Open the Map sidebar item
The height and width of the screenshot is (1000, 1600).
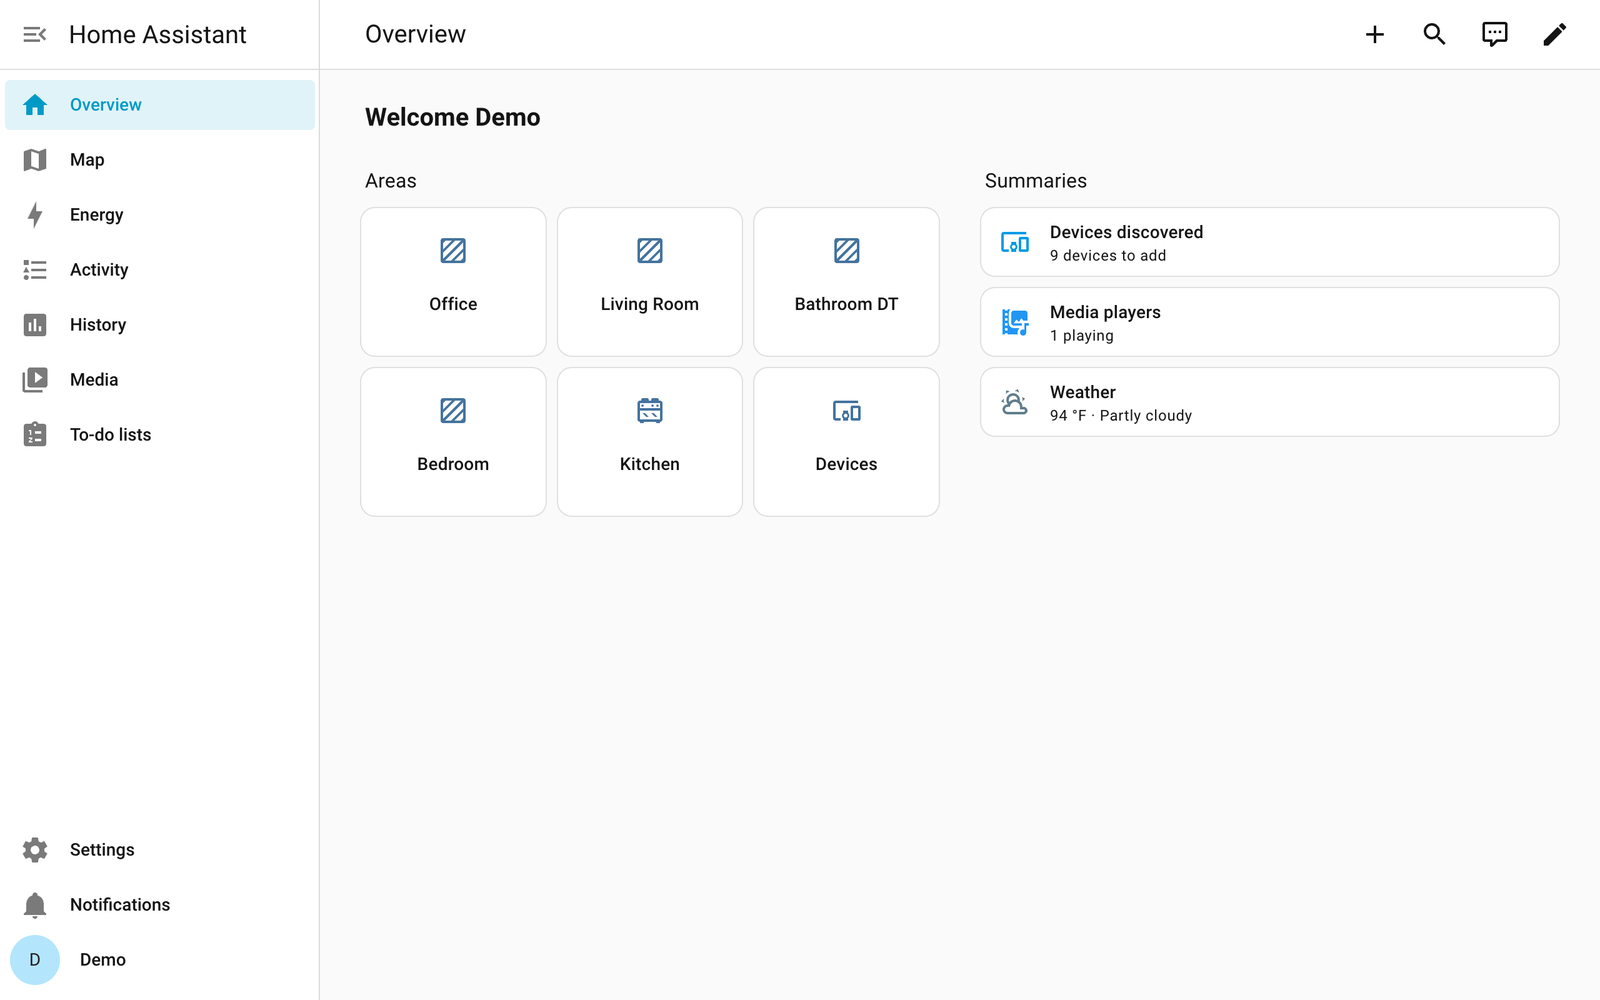click(x=160, y=160)
